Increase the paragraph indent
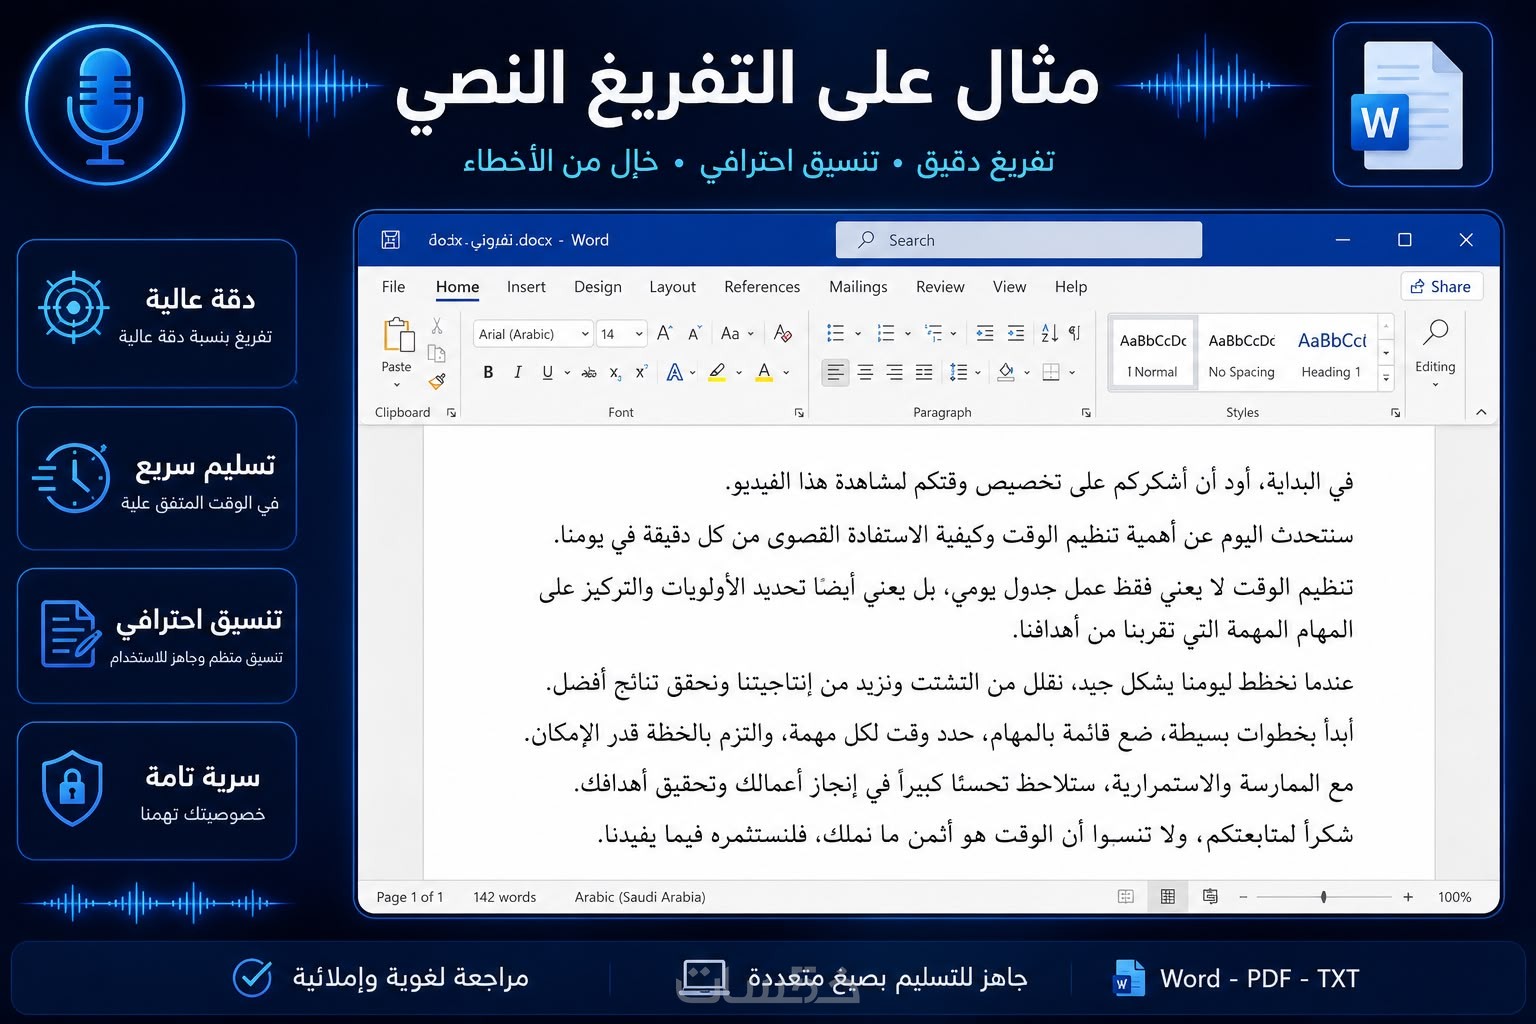The height and width of the screenshot is (1024, 1536). [x=1016, y=333]
